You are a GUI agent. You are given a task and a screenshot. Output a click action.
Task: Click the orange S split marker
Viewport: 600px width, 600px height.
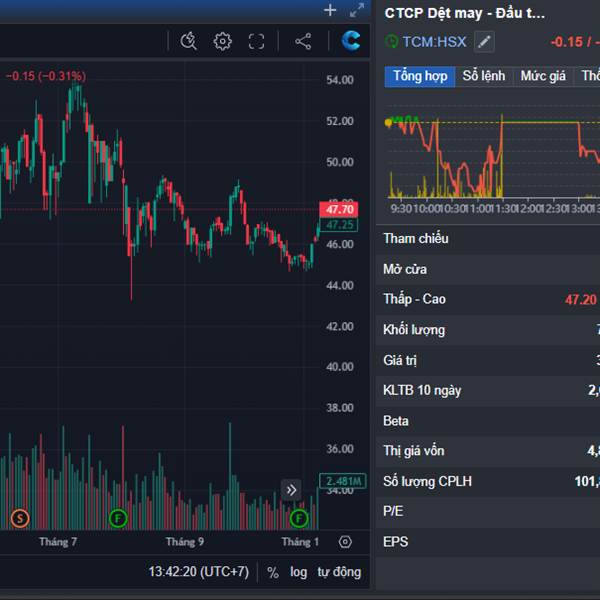(20, 518)
